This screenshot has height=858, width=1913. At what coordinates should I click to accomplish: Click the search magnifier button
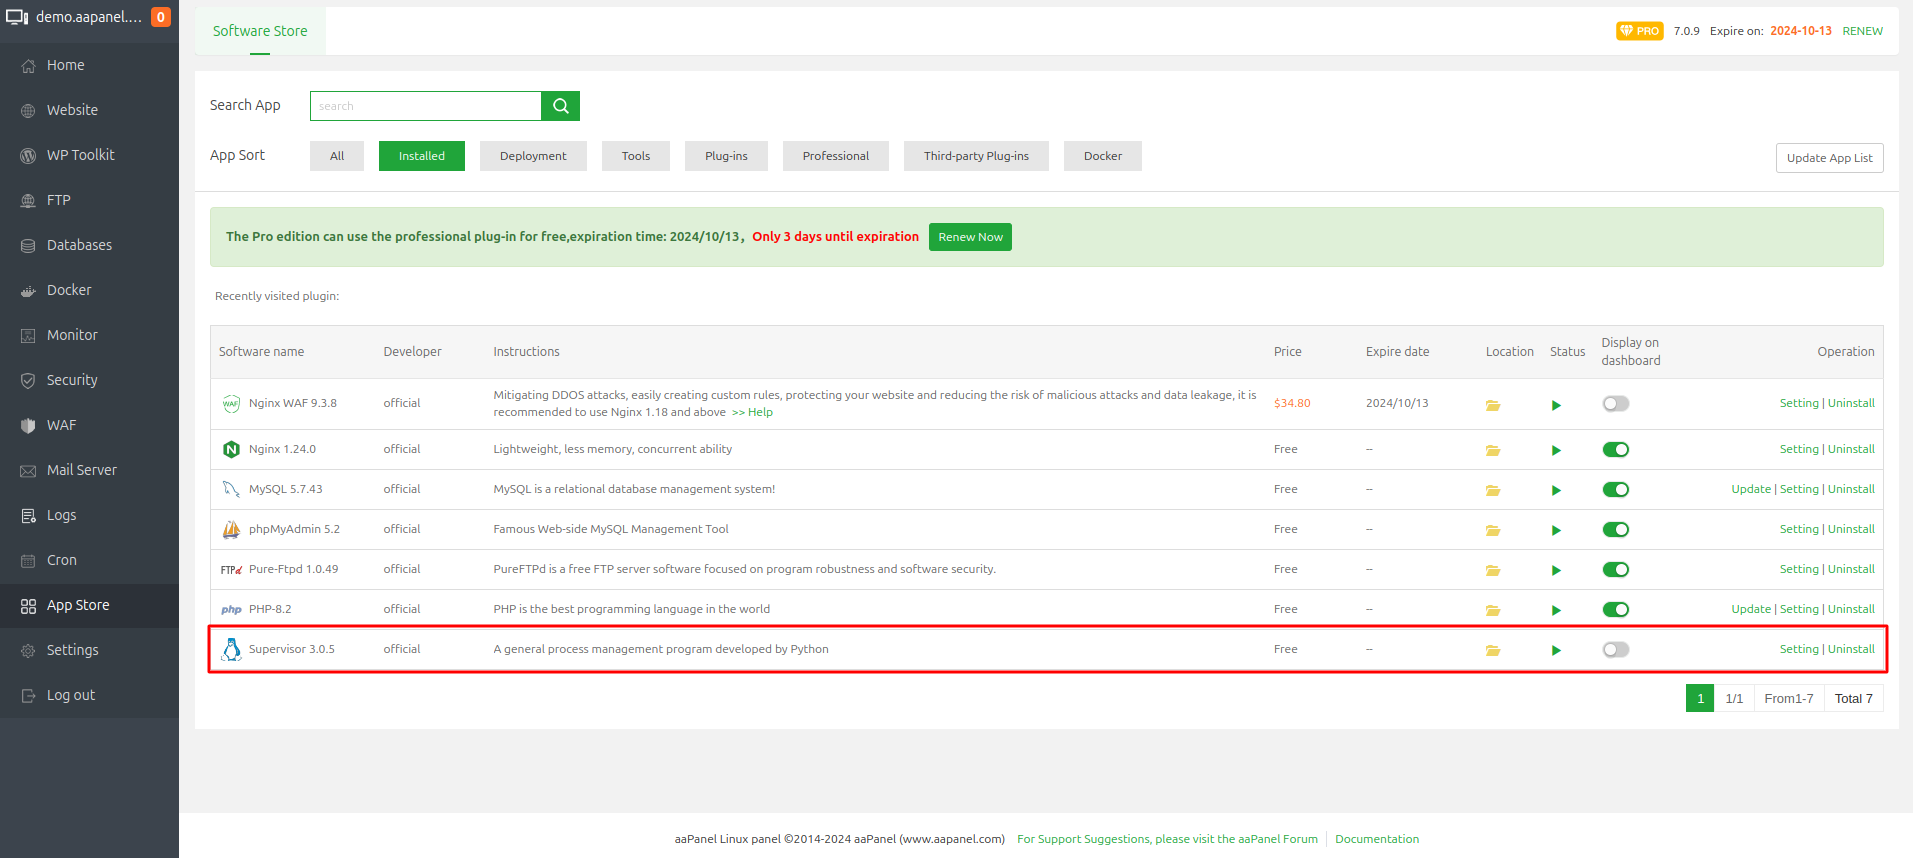[x=560, y=106]
